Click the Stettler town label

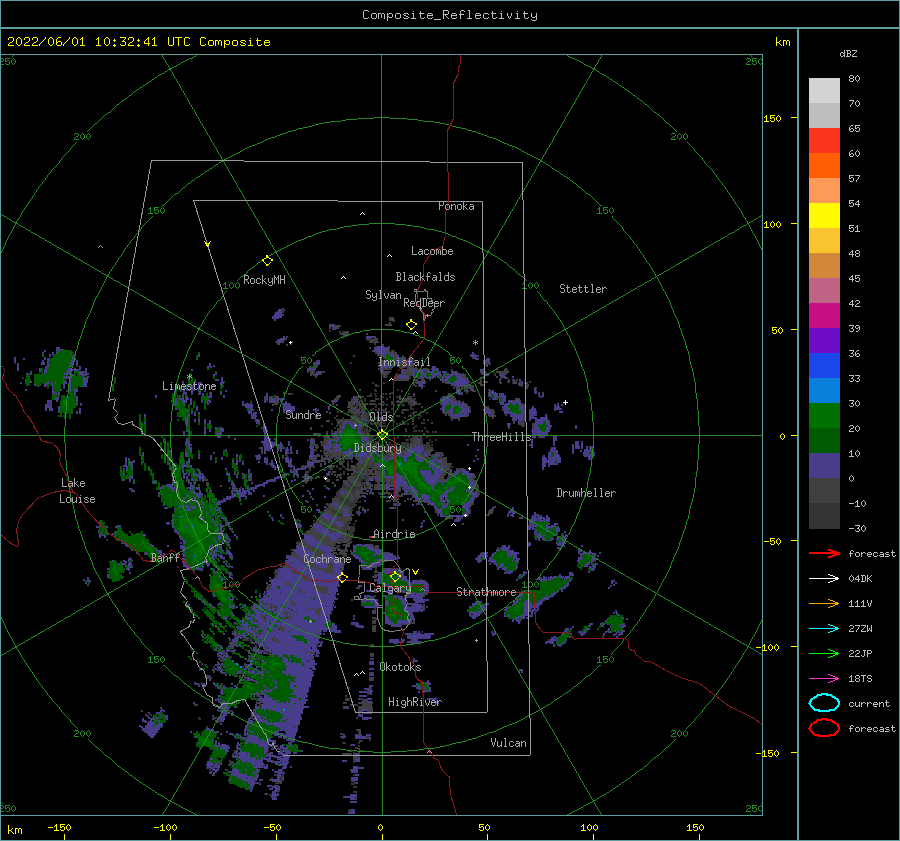(x=583, y=289)
